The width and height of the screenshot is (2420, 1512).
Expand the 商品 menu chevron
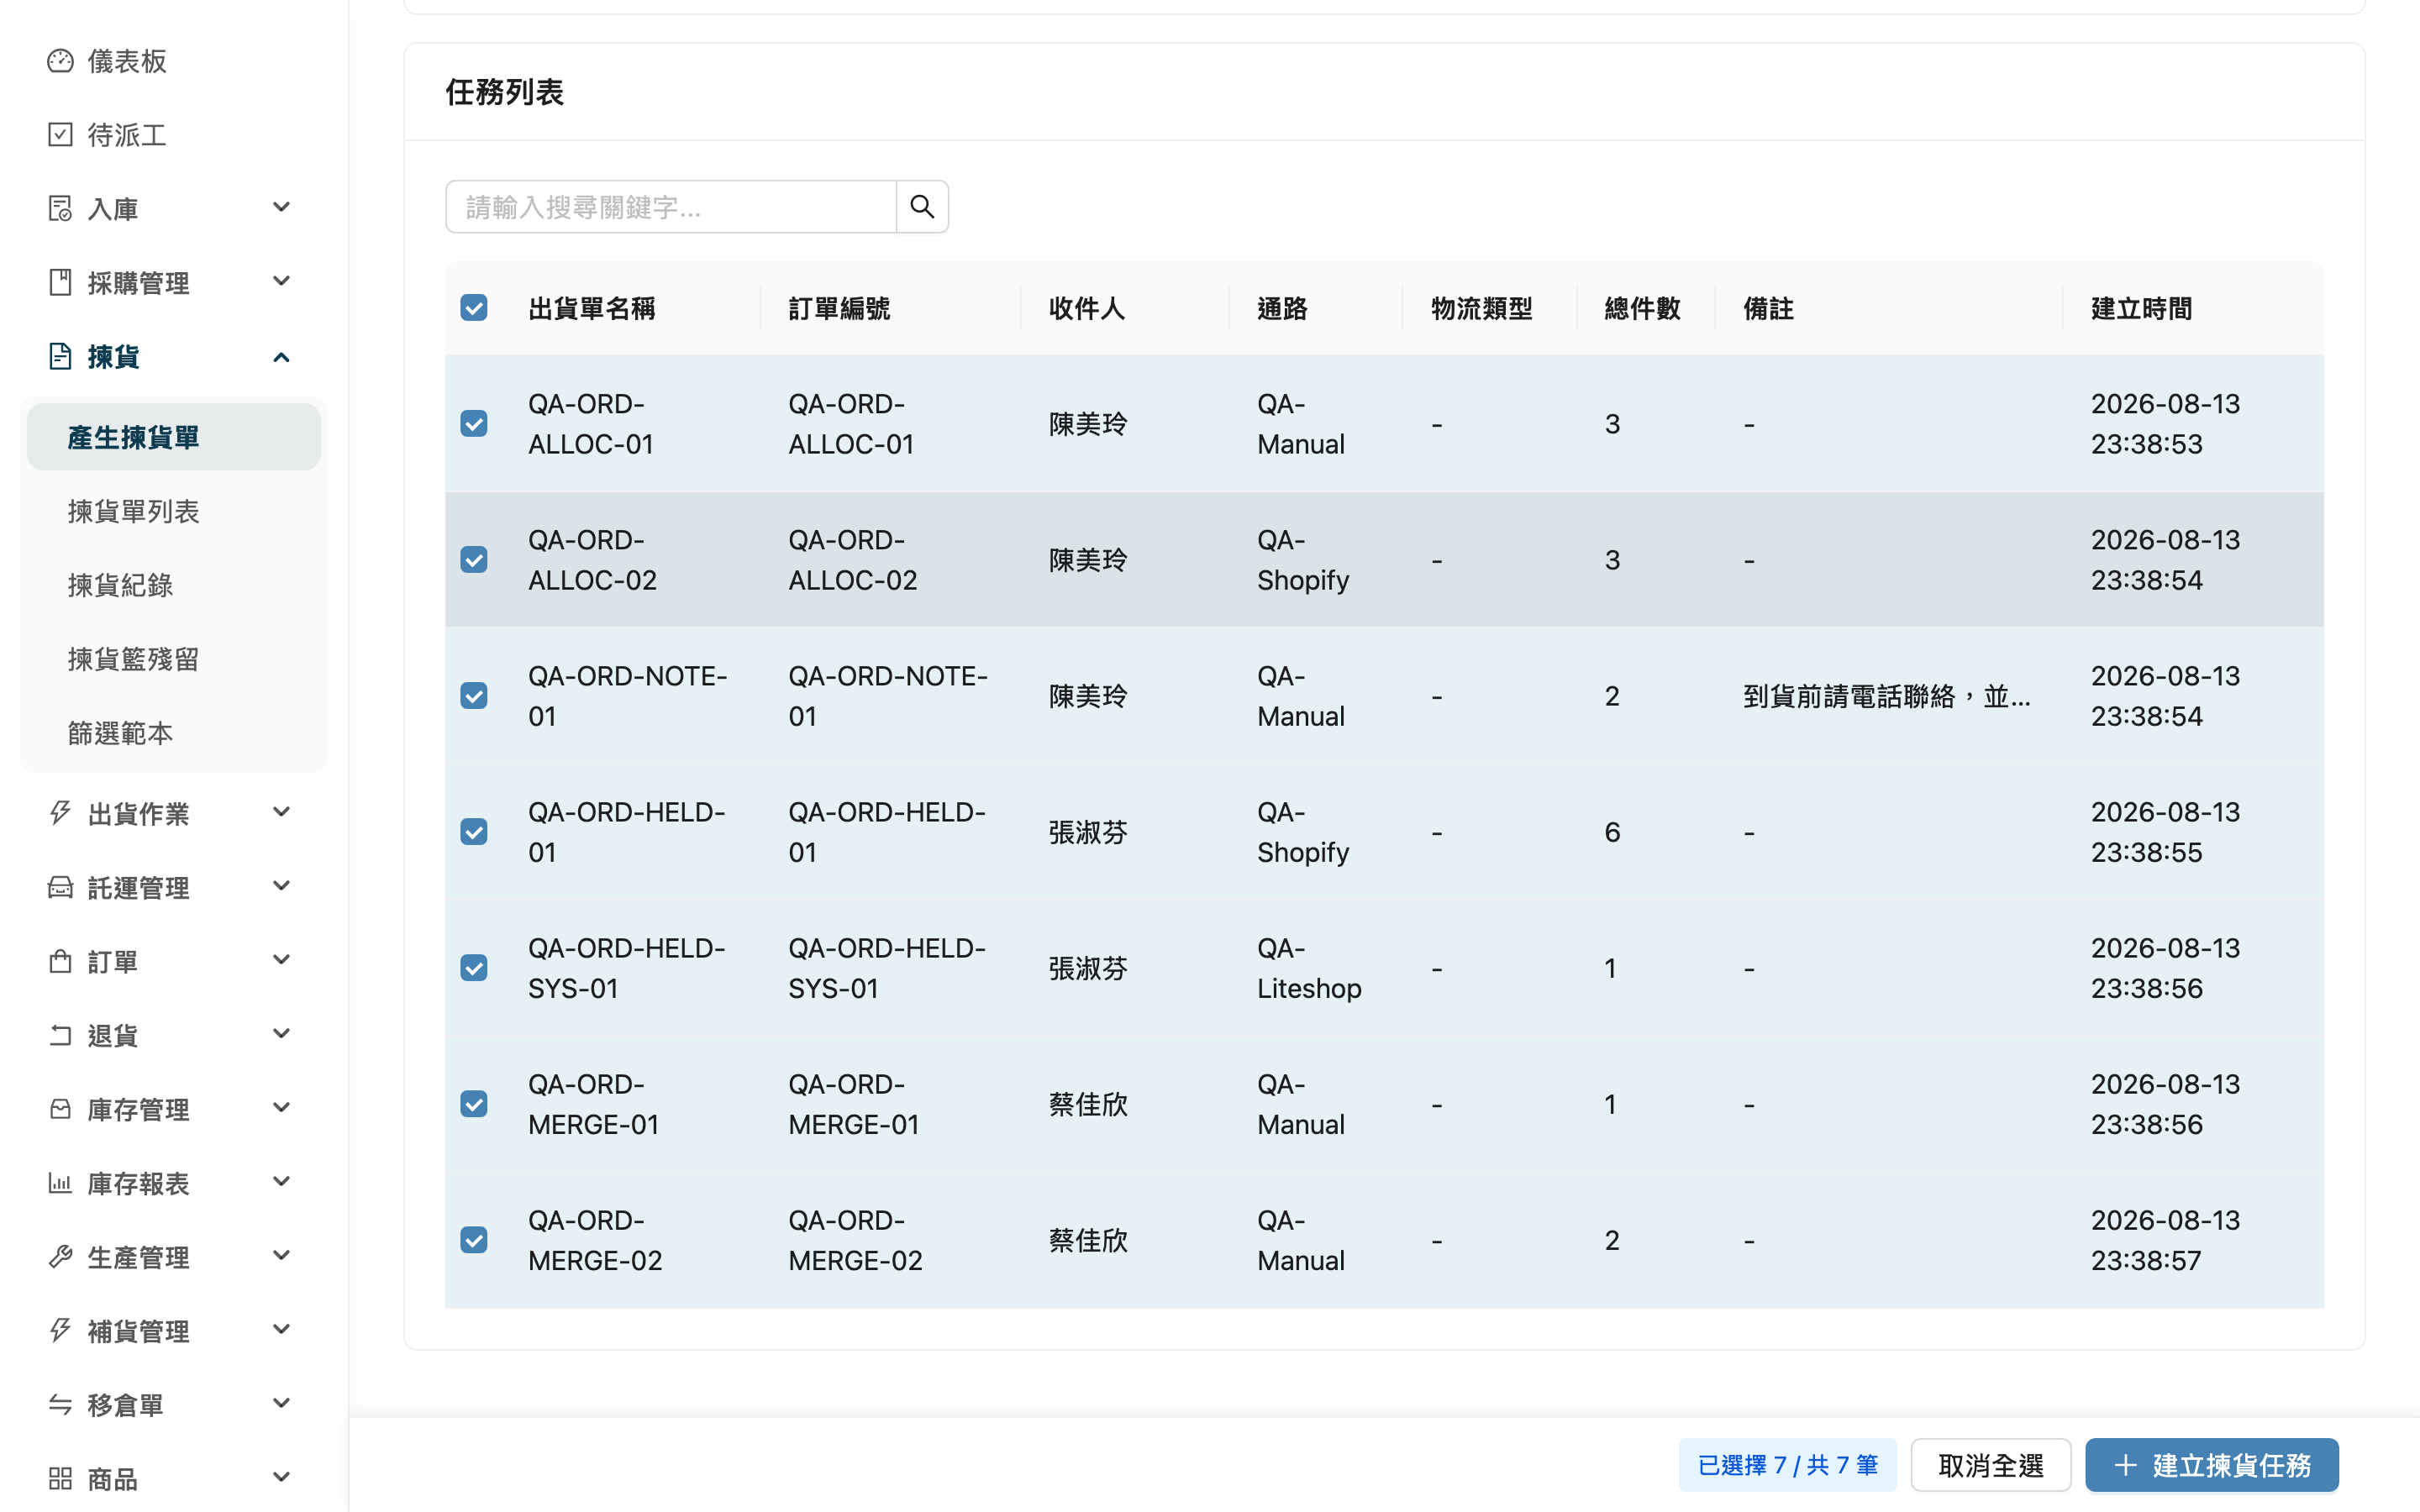pyautogui.click(x=281, y=1477)
